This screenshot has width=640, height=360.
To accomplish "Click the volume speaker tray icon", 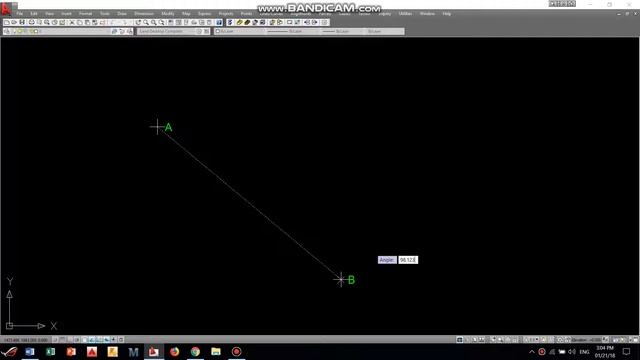I will 572,352.
